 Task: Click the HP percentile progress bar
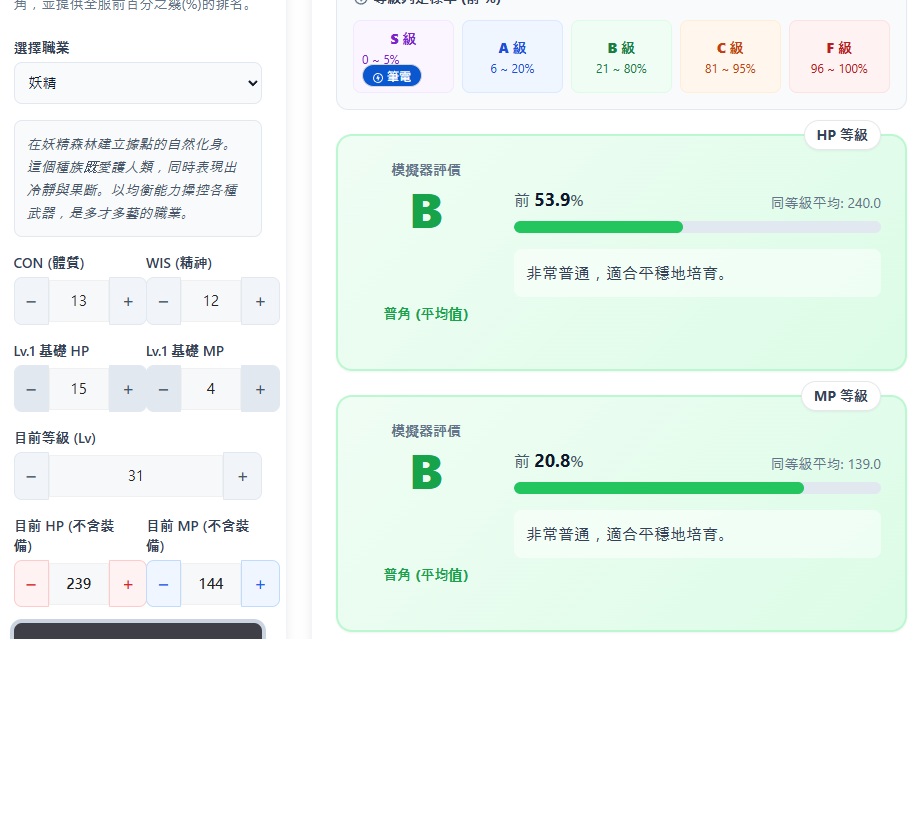point(697,227)
